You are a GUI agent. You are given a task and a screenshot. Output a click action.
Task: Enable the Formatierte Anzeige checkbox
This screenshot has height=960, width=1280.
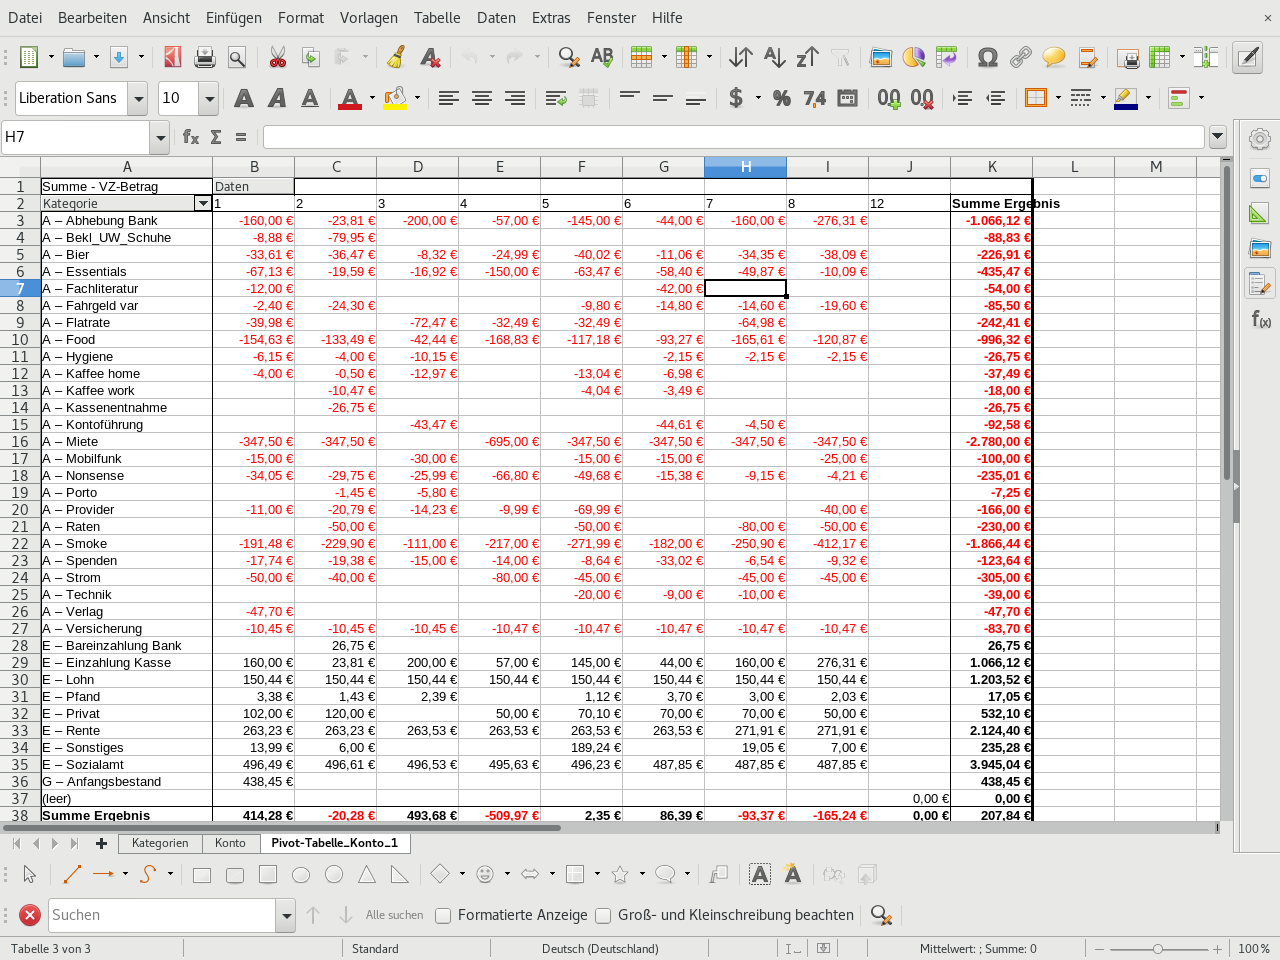443,915
